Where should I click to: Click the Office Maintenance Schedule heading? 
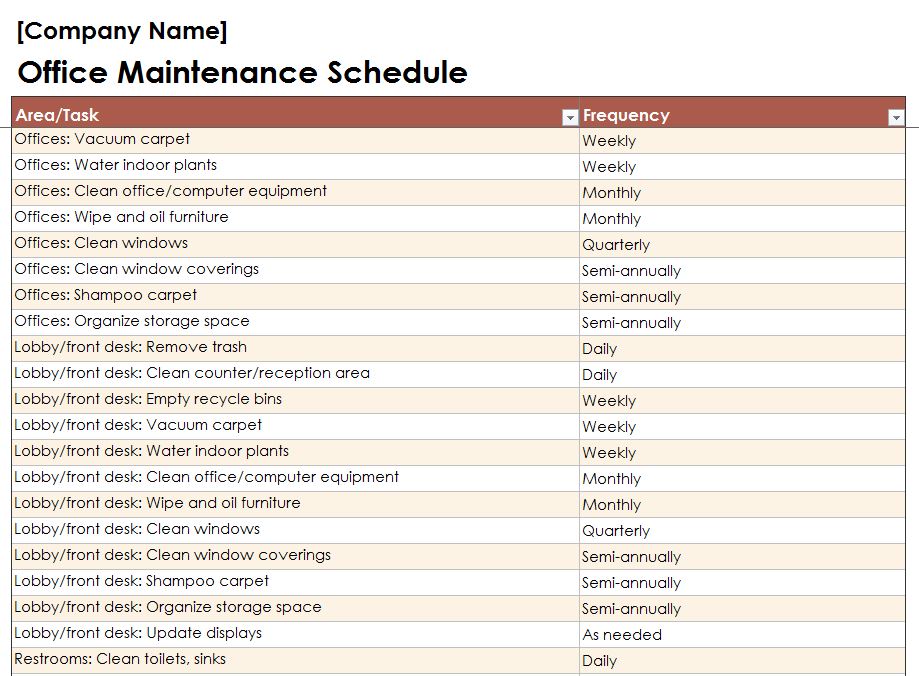click(243, 73)
